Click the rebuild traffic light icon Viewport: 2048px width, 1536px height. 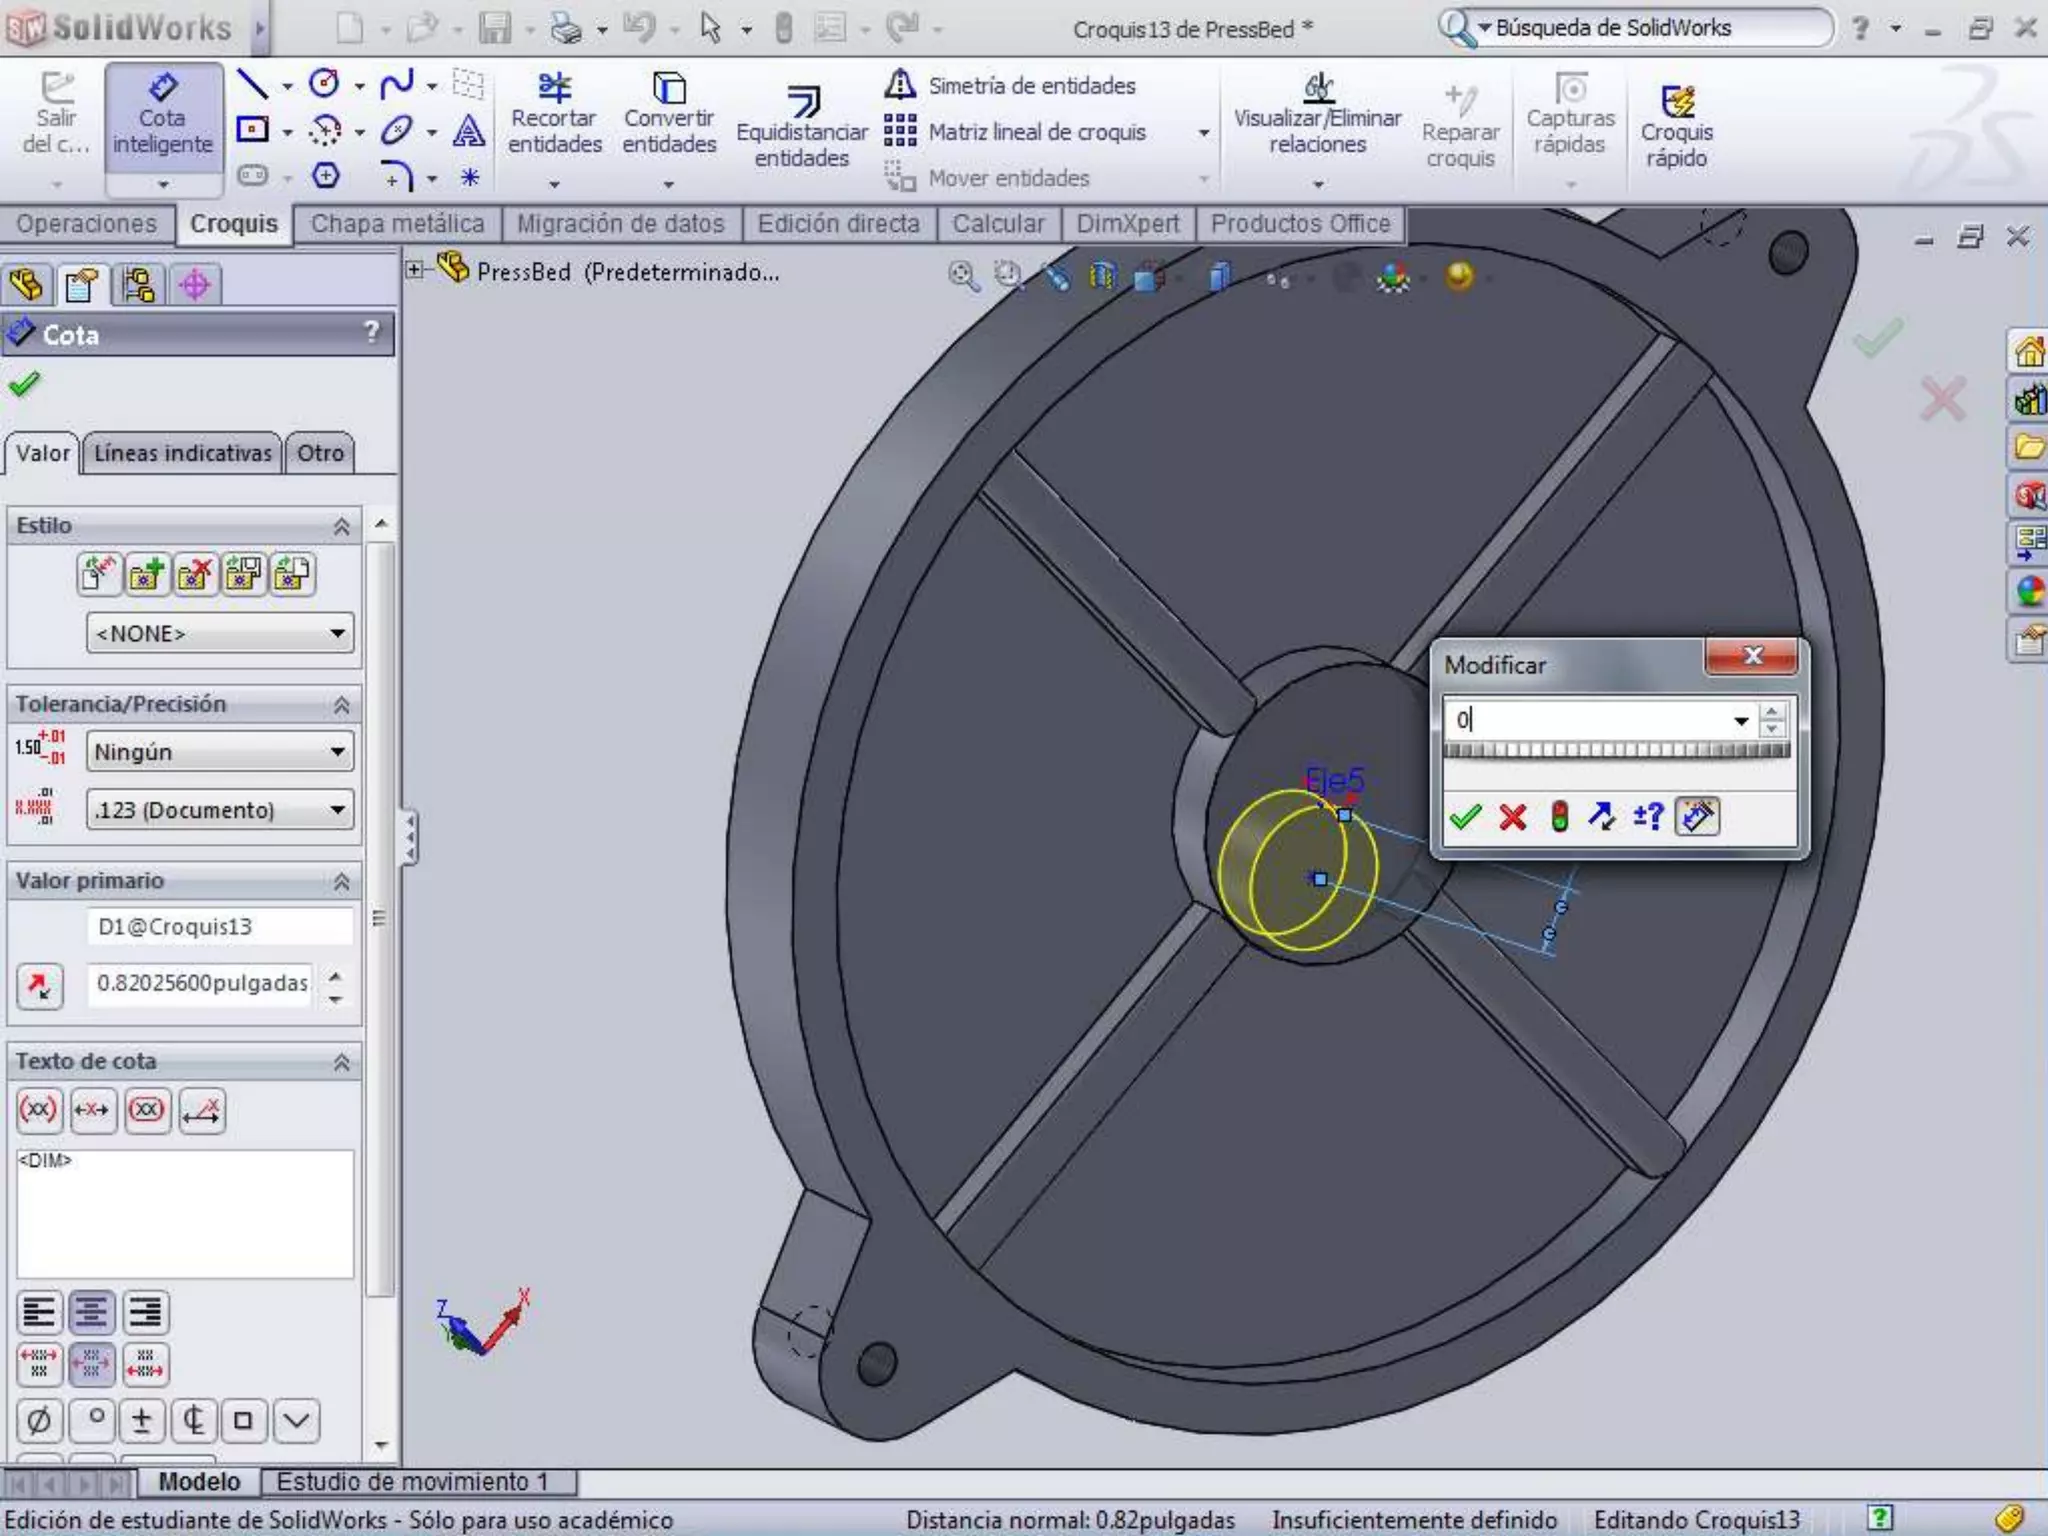tap(1559, 817)
